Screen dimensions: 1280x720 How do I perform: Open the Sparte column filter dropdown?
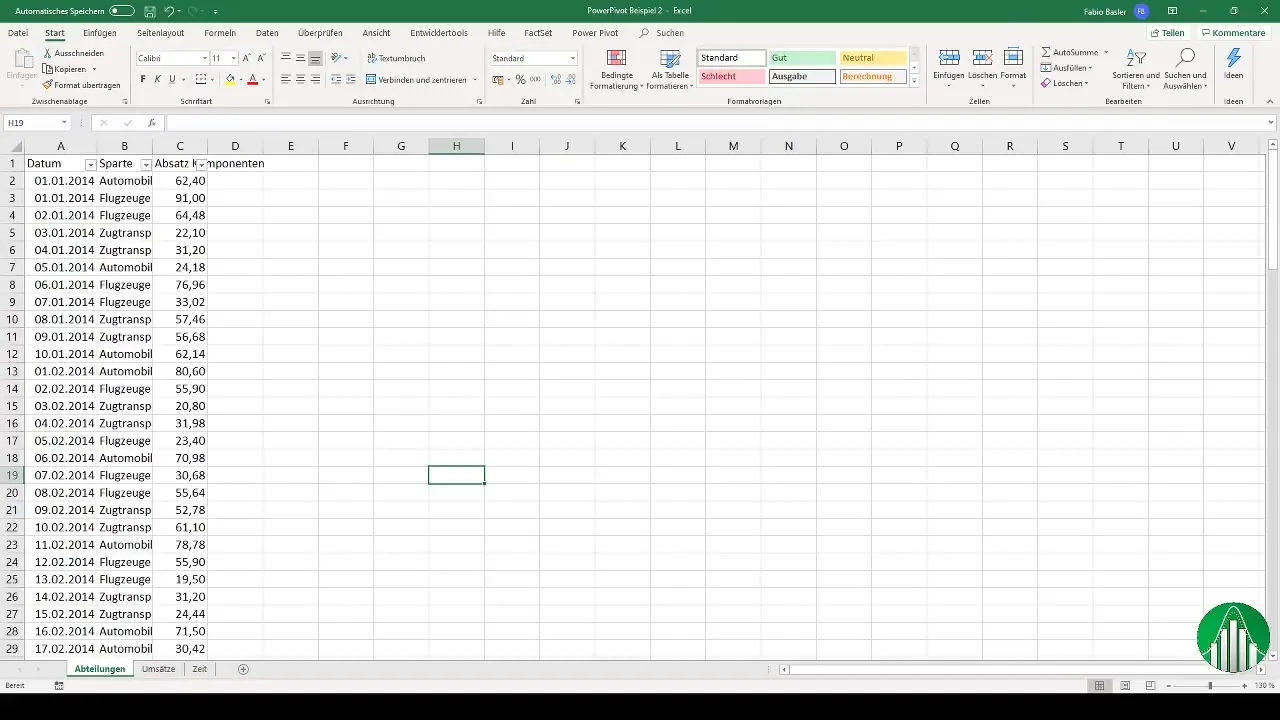click(146, 164)
